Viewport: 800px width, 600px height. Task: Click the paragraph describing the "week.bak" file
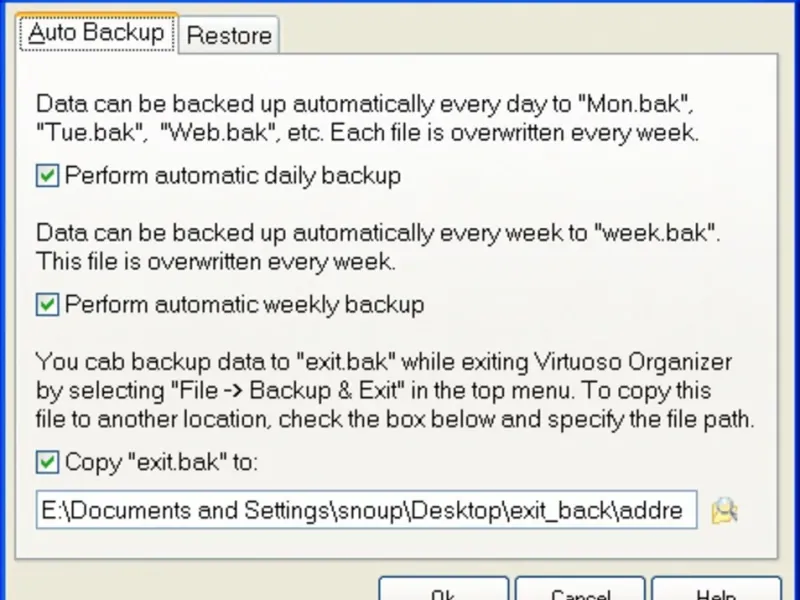tap(378, 247)
